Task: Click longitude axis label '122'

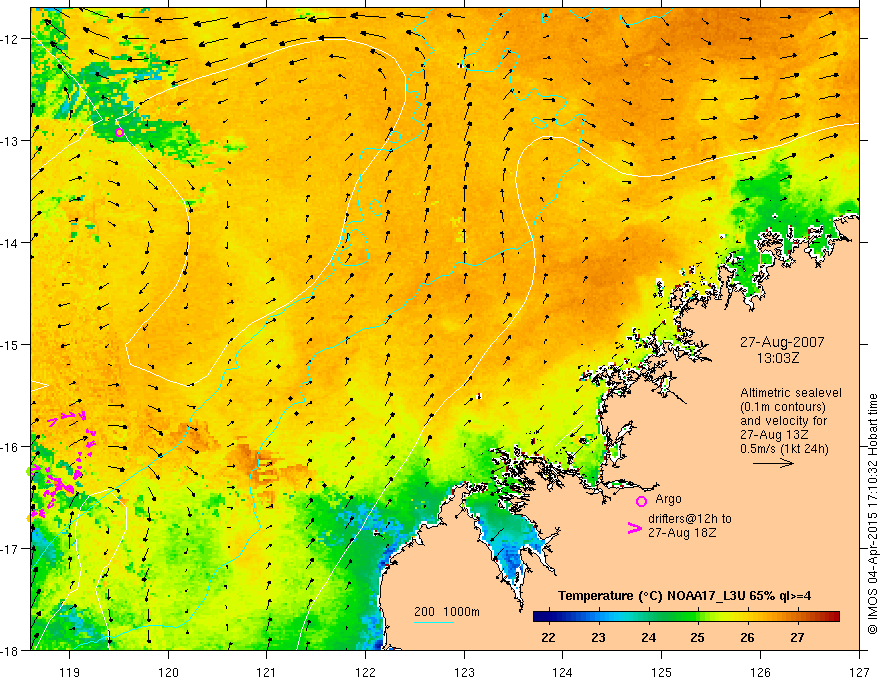Action: point(365,672)
